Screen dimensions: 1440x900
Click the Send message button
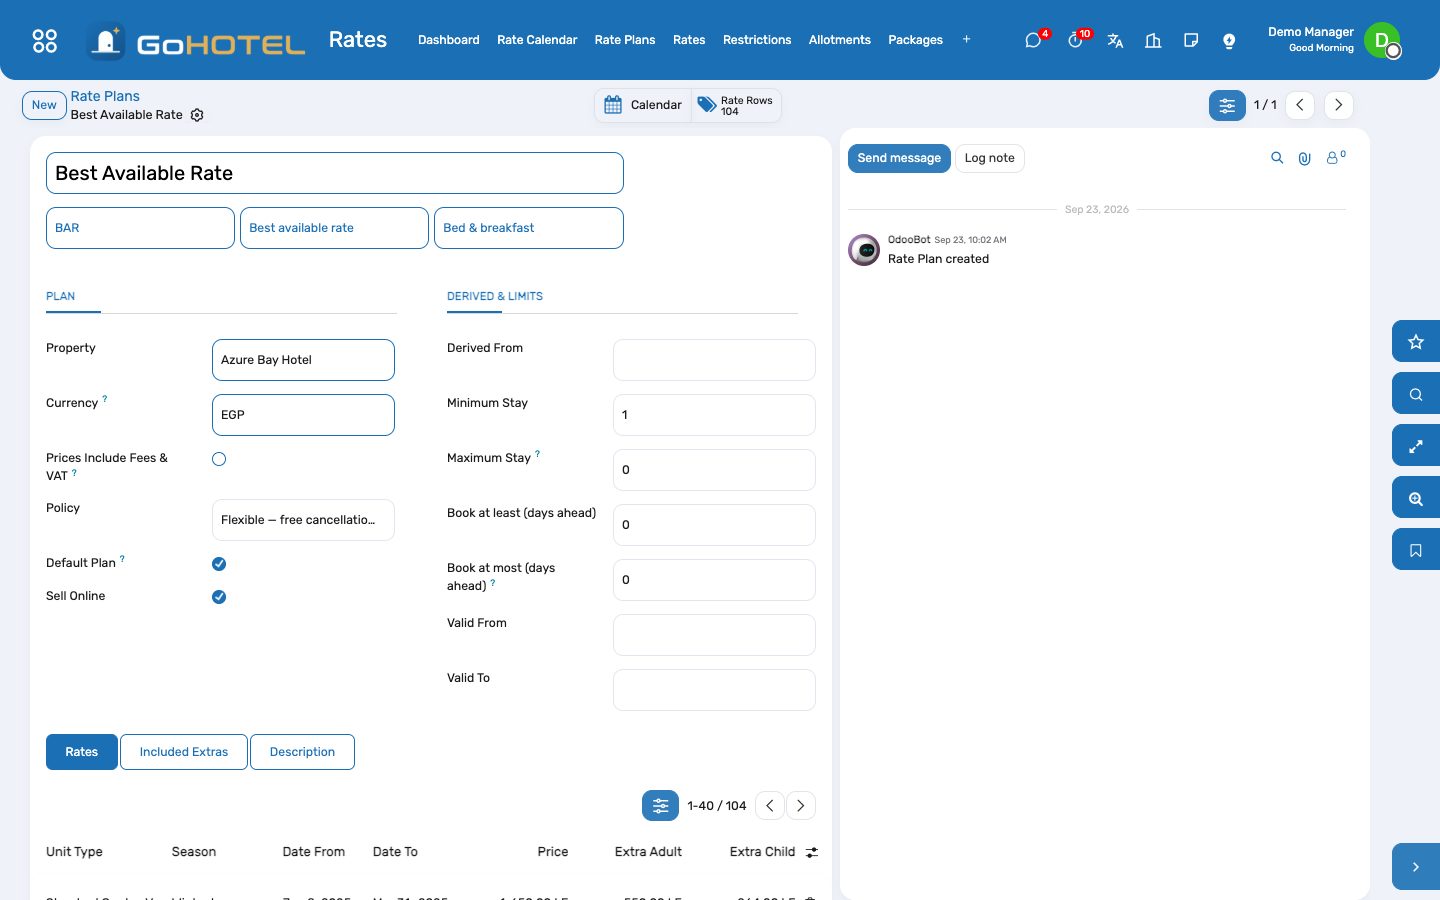click(x=899, y=158)
